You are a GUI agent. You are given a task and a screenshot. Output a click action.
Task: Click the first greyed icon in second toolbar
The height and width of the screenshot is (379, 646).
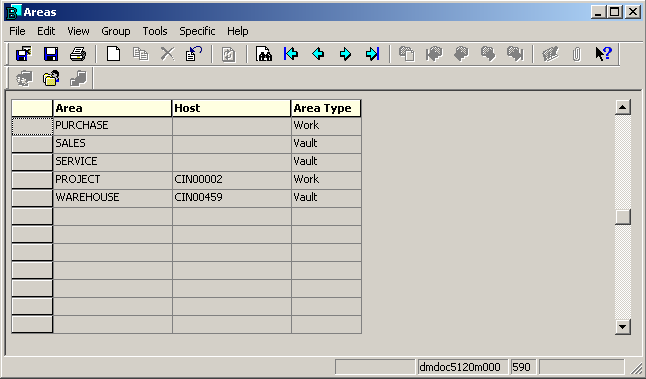[24, 78]
